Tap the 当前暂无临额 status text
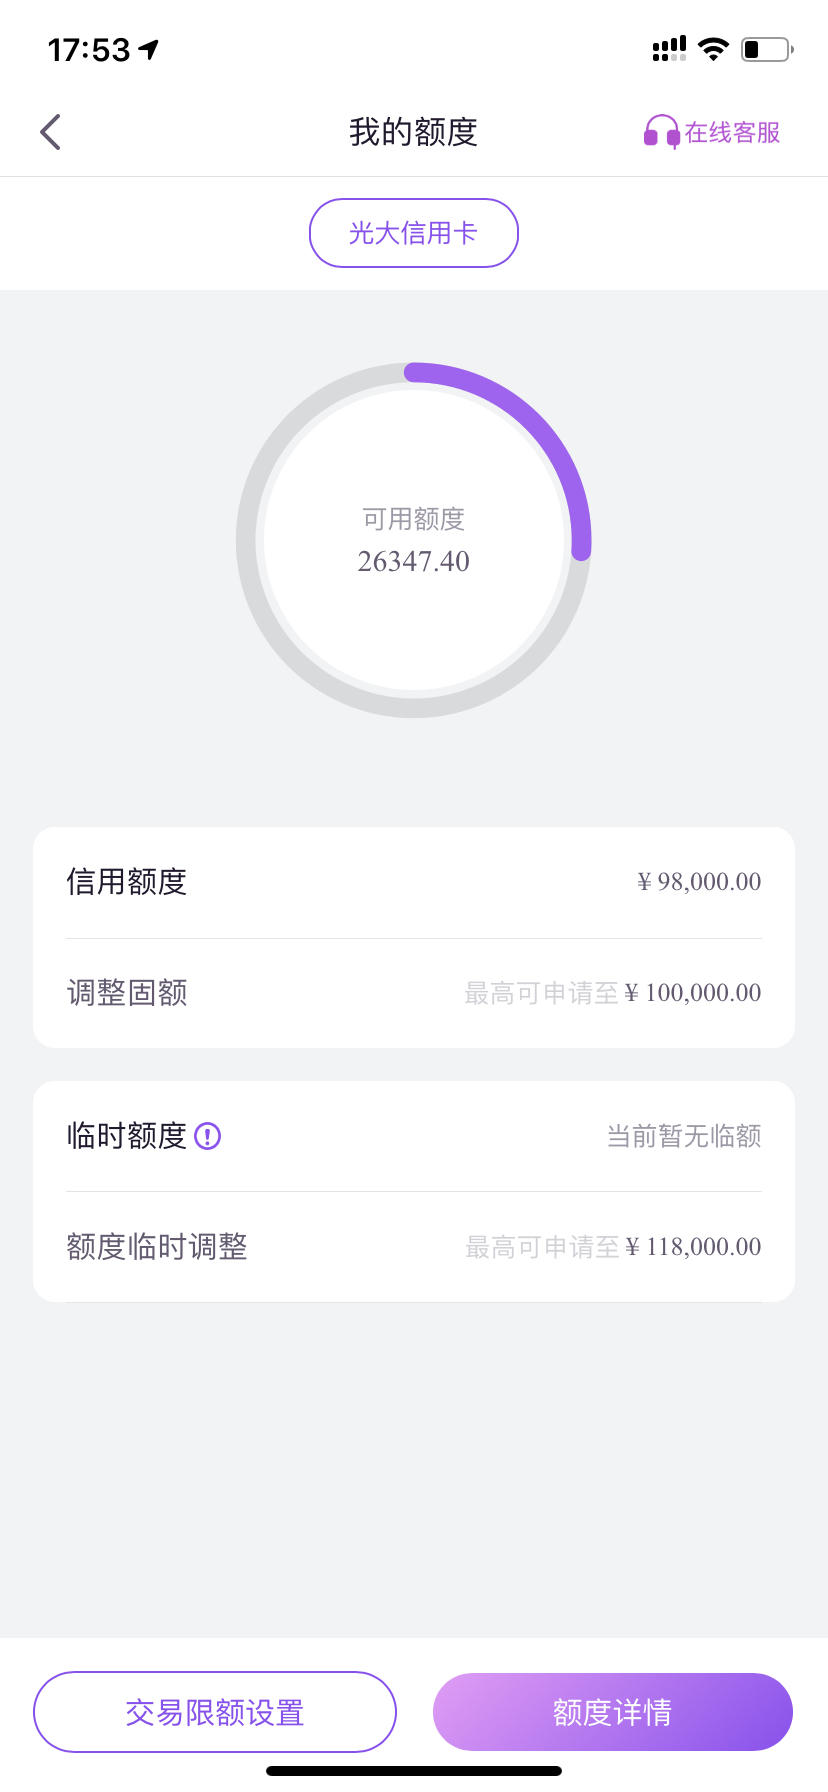828x1792 pixels. point(684,1136)
